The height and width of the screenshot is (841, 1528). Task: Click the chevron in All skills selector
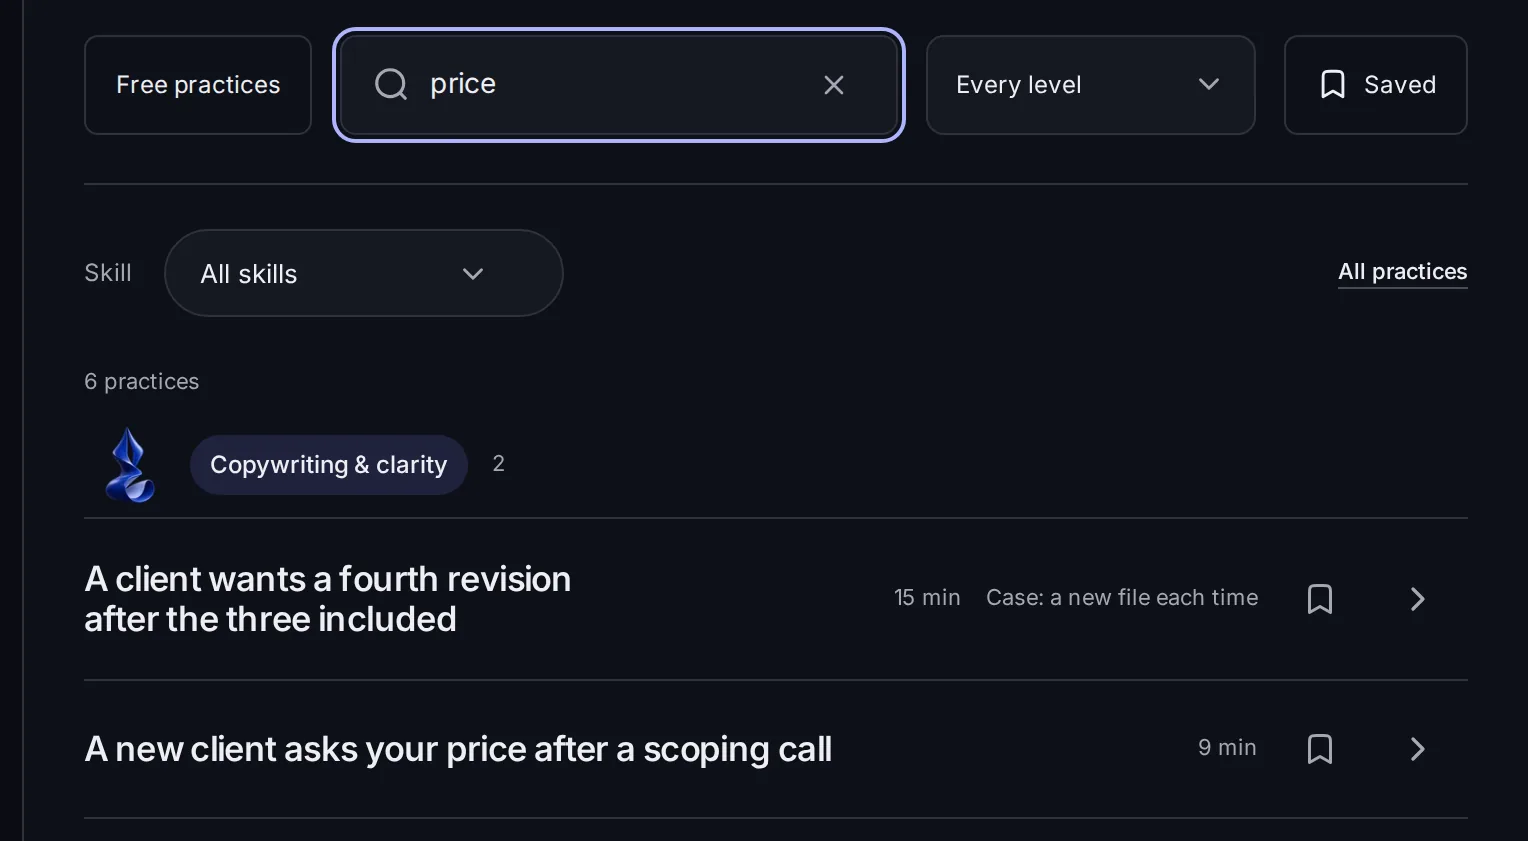click(x=473, y=274)
